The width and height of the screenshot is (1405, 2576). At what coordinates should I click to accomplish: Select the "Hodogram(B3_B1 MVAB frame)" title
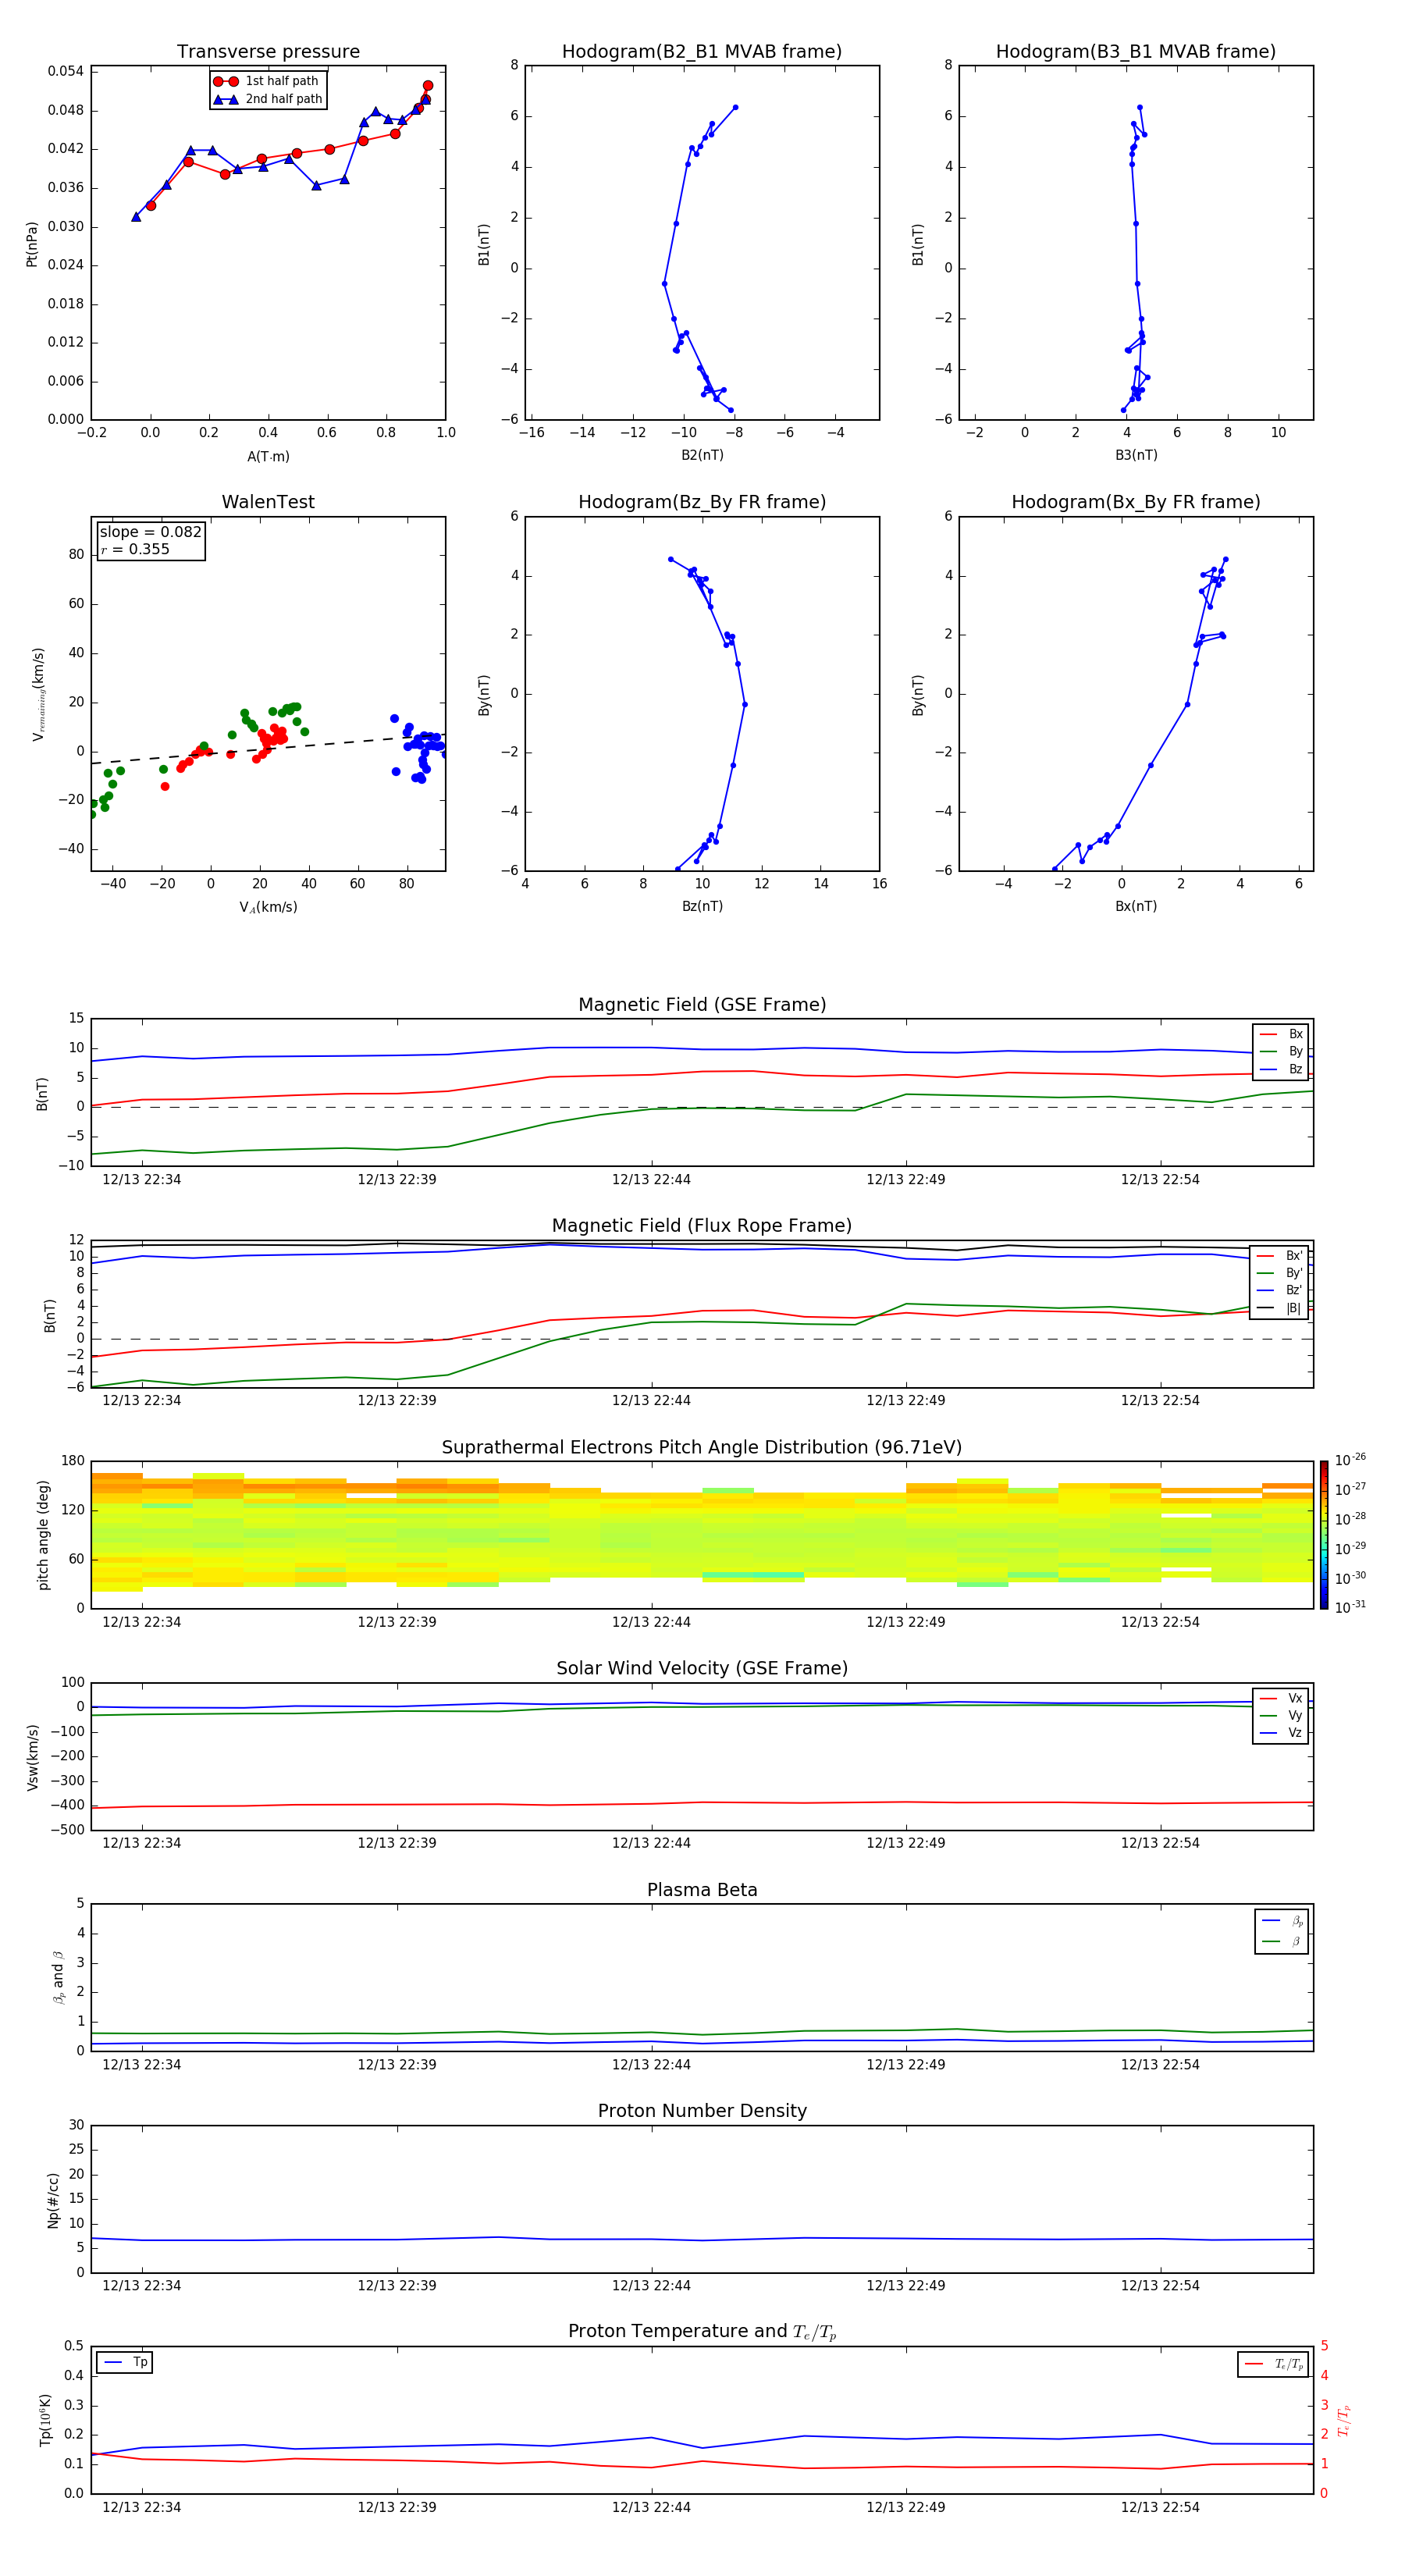[1136, 52]
